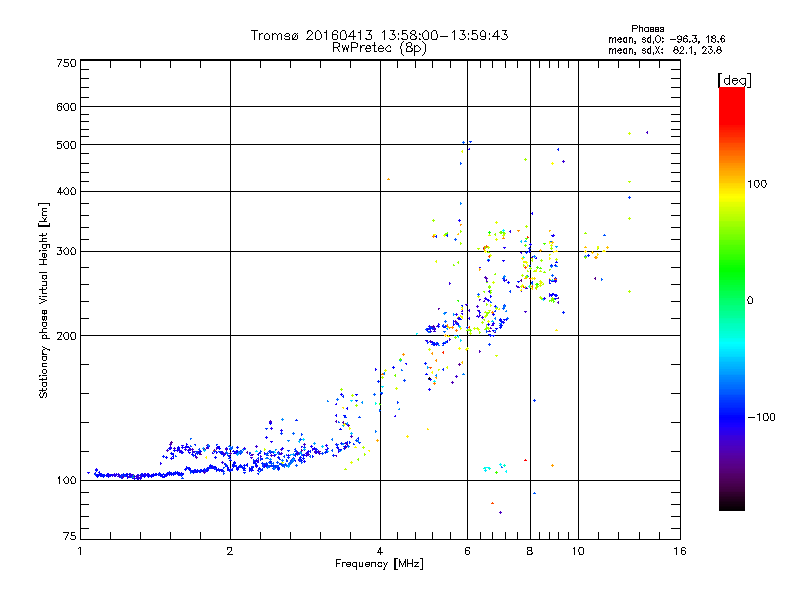Click the plot title 'Tromsø 20160413 13:58:00-13:59:43'
800x600 pixels.
pos(380,35)
